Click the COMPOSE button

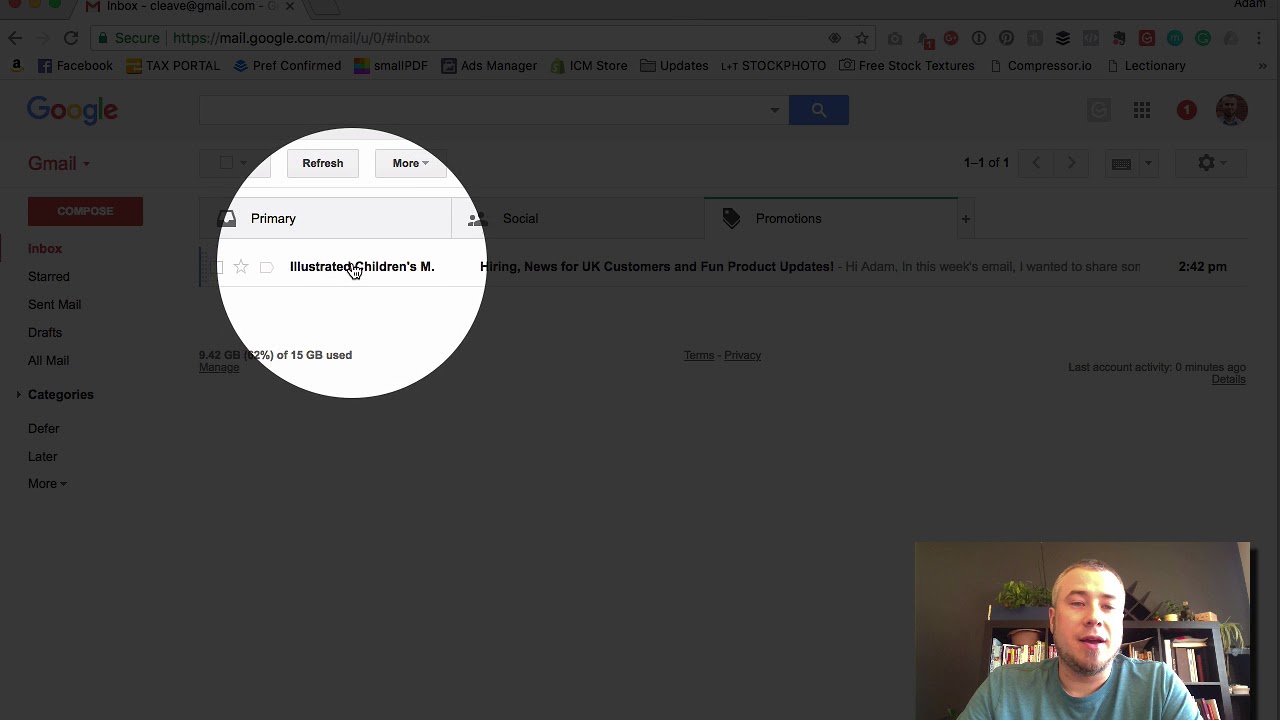[x=85, y=211]
